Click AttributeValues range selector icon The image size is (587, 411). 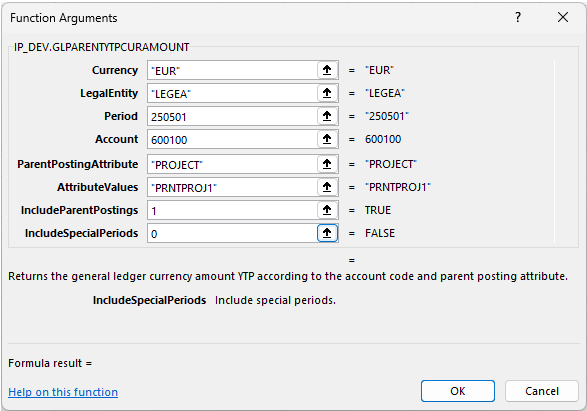tap(327, 187)
